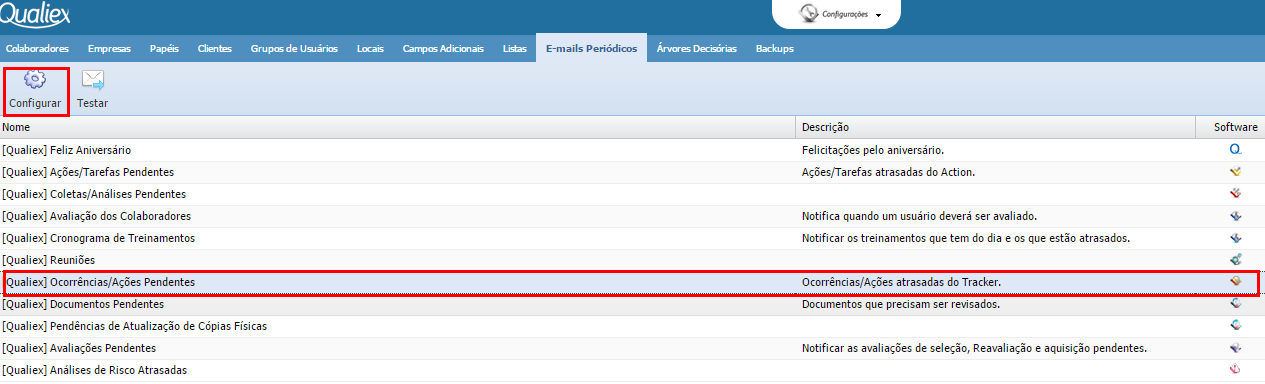This screenshot has height=384, width=1265.
Task: Select row [Qualiex] Reuniões
Action: (x=632, y=260)
